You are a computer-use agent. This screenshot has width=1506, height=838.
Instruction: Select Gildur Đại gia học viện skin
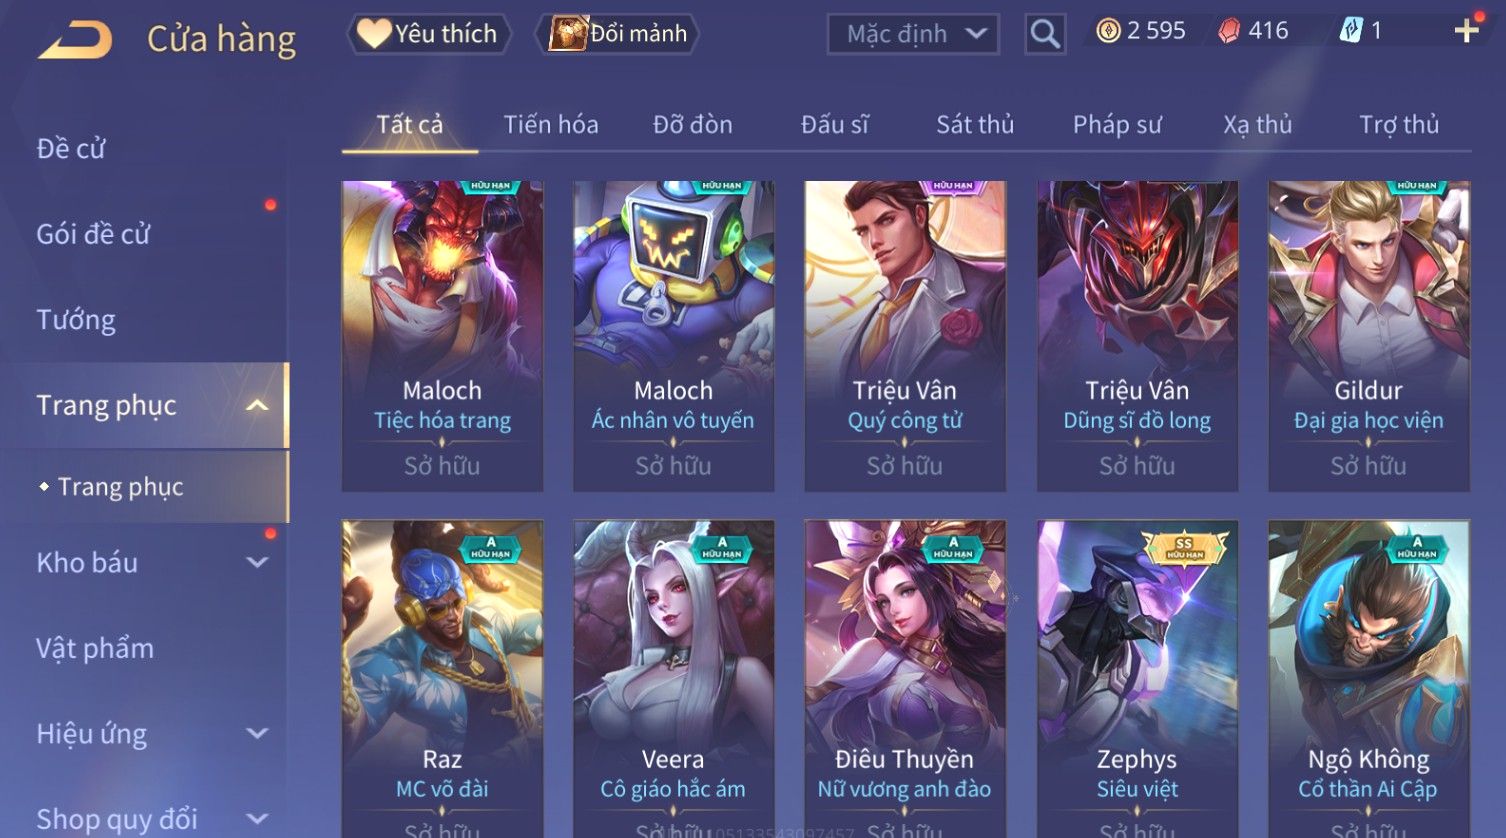click(1368, 336)
